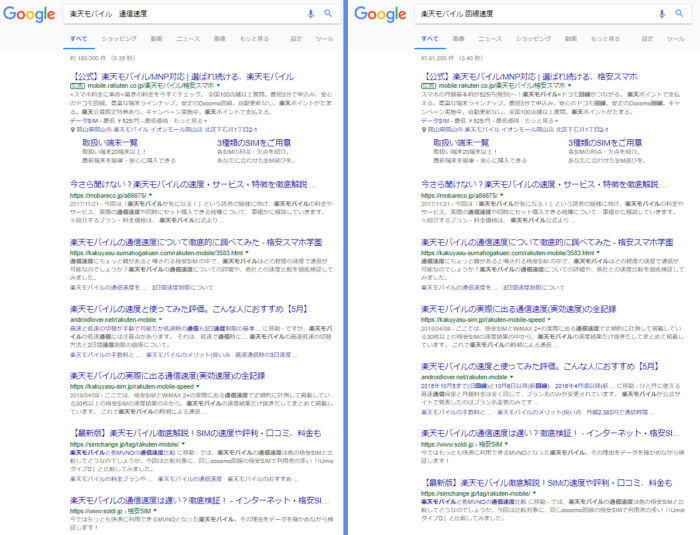Open 速度と使ってみた評価 result on 回線速度 page
This screenshot has width=700, height=535.
(540, 367)
